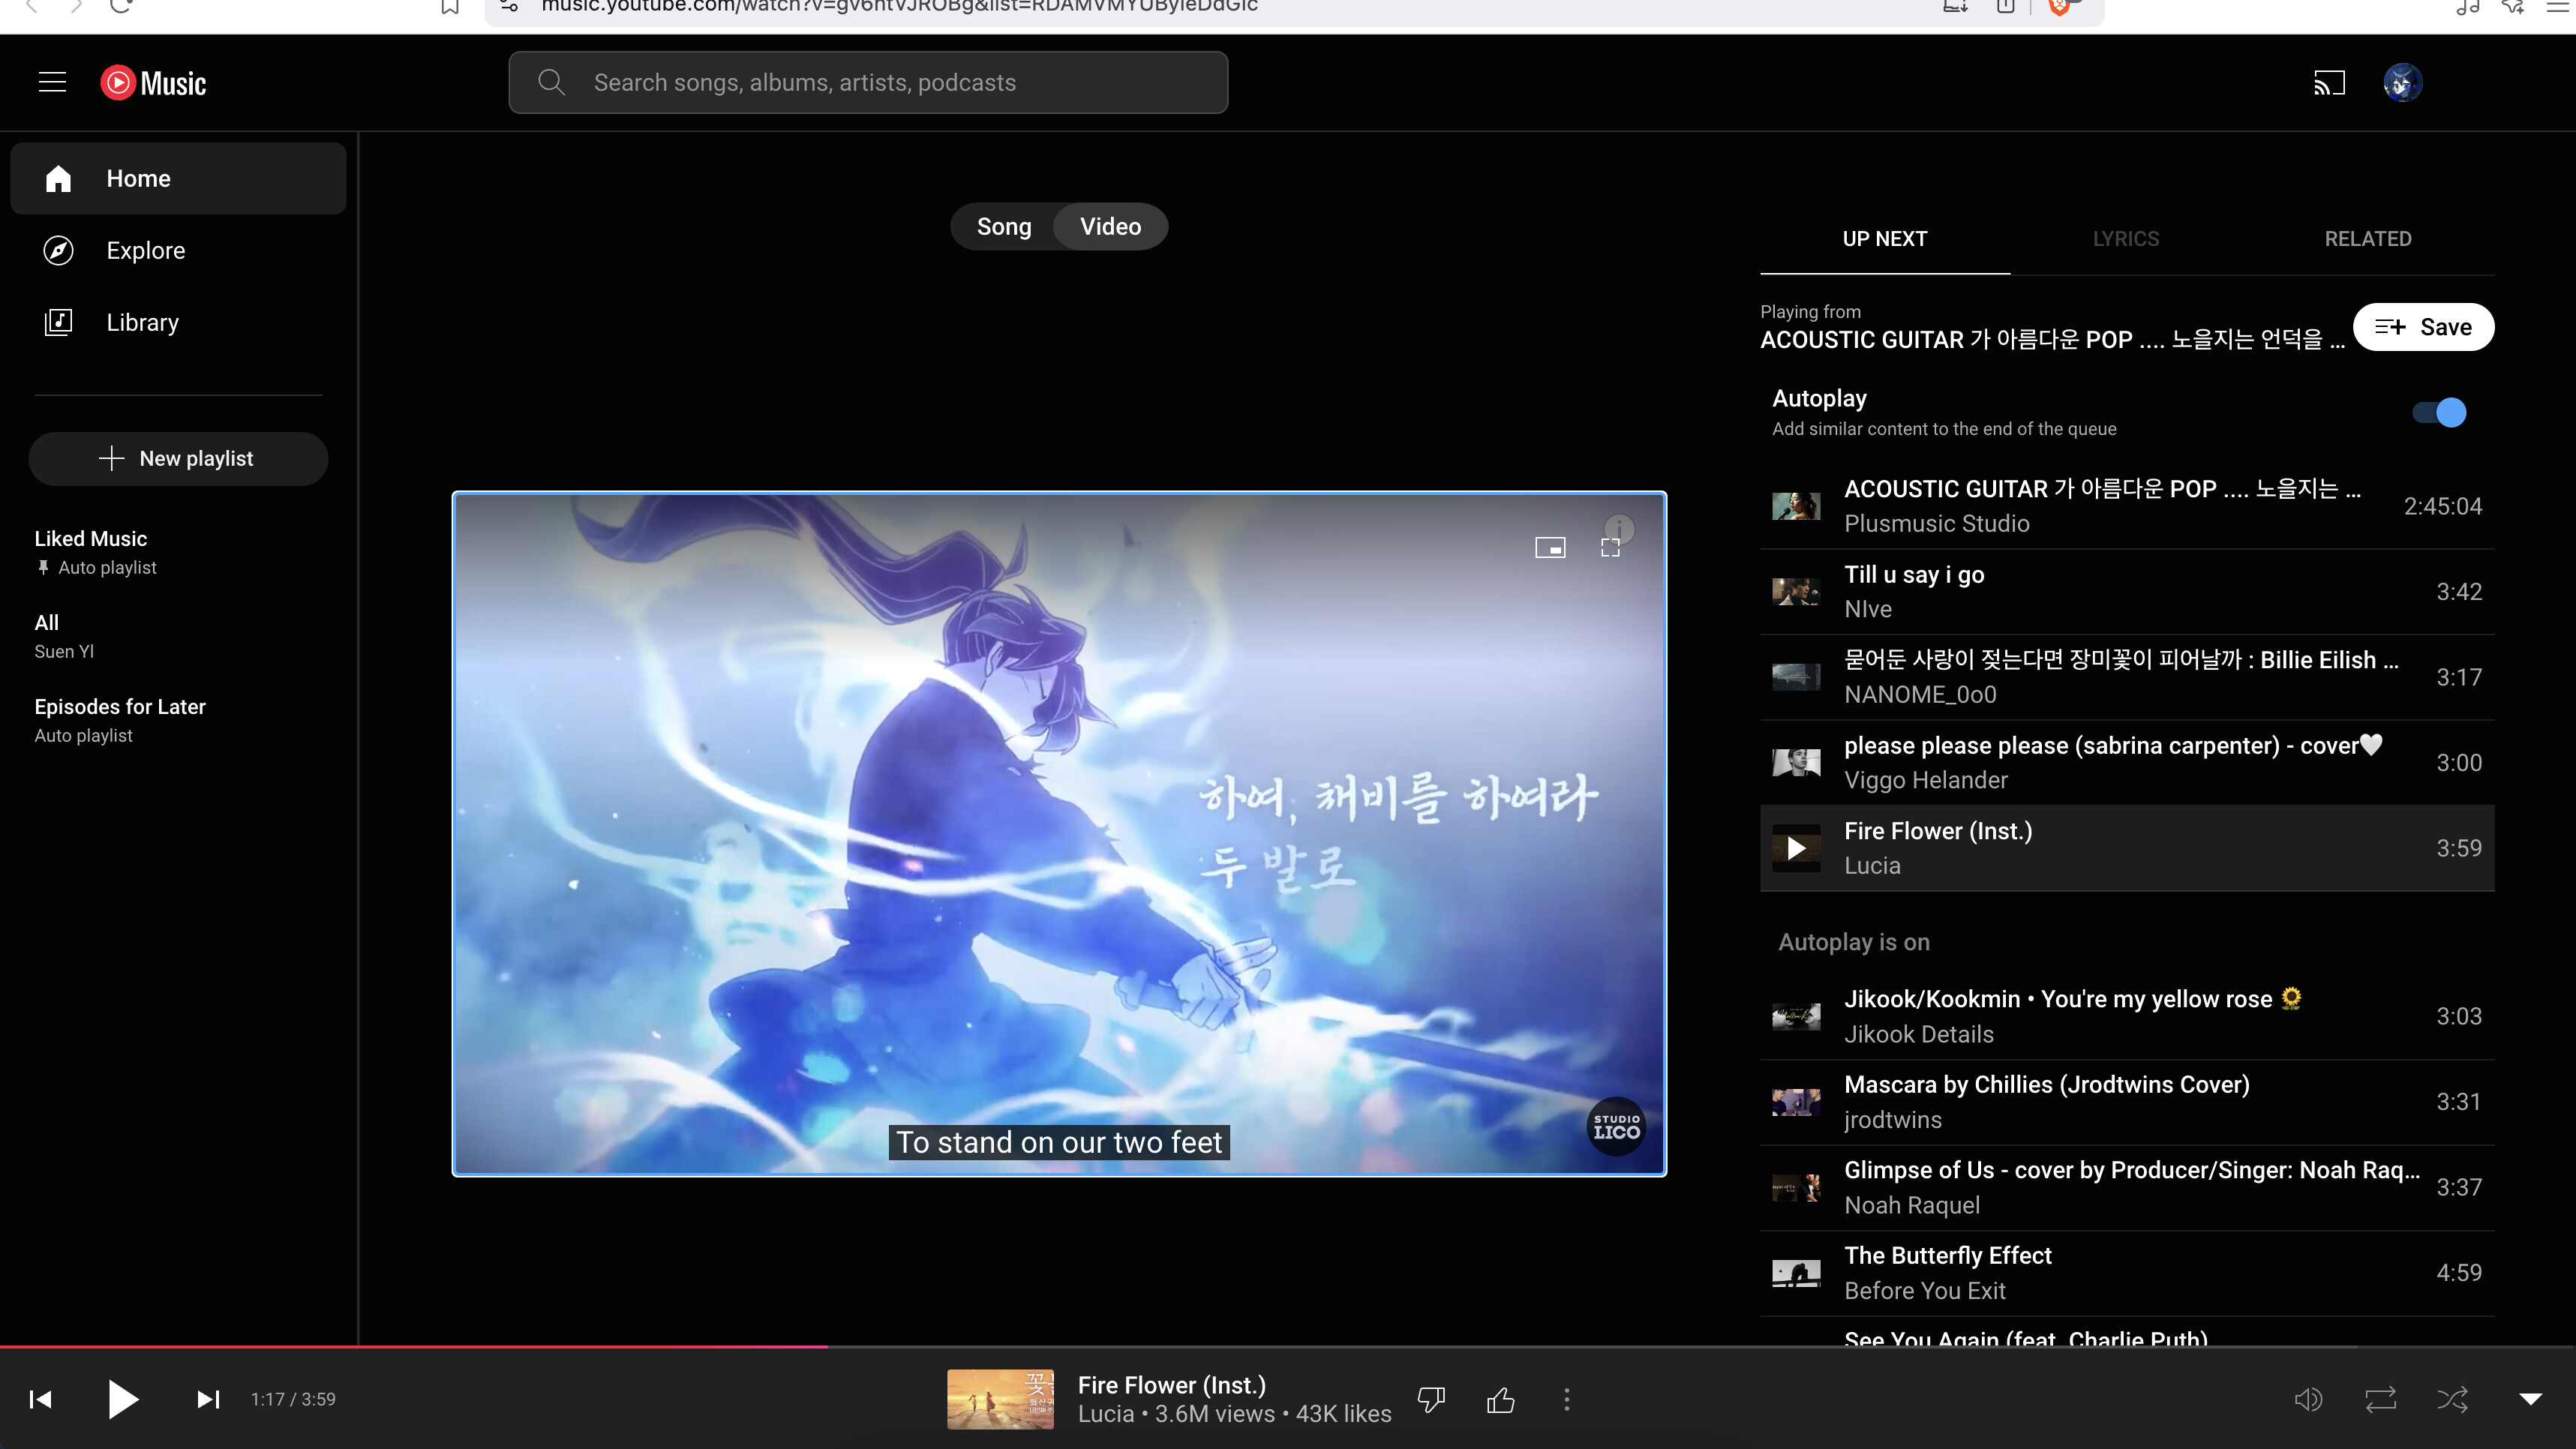Collapse the player page with down arrow

[2530, 1399]
